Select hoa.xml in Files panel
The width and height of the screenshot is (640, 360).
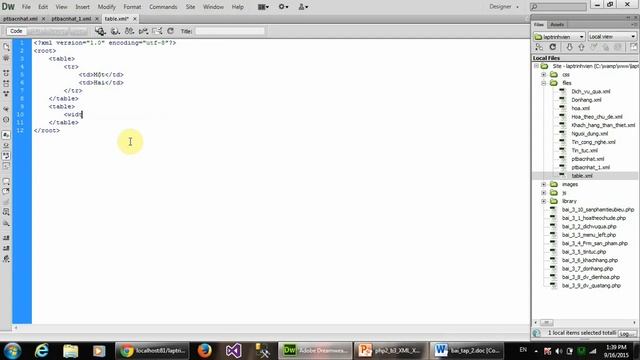click(580, 109)
